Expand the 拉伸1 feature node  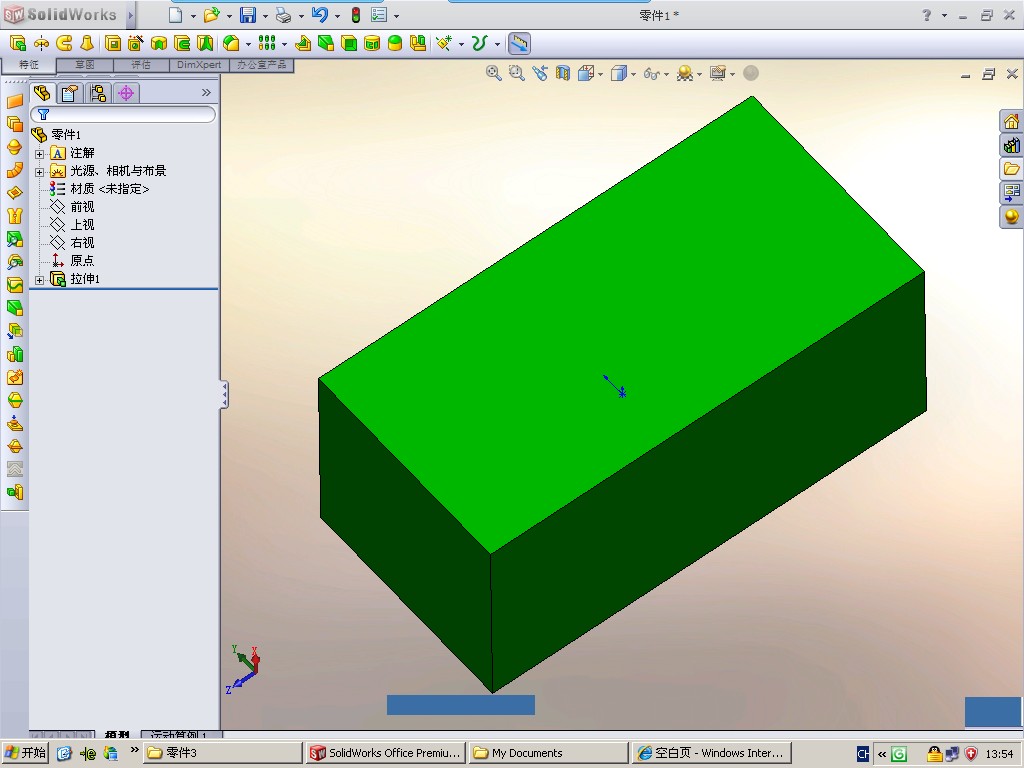click(x=39, y=280)
